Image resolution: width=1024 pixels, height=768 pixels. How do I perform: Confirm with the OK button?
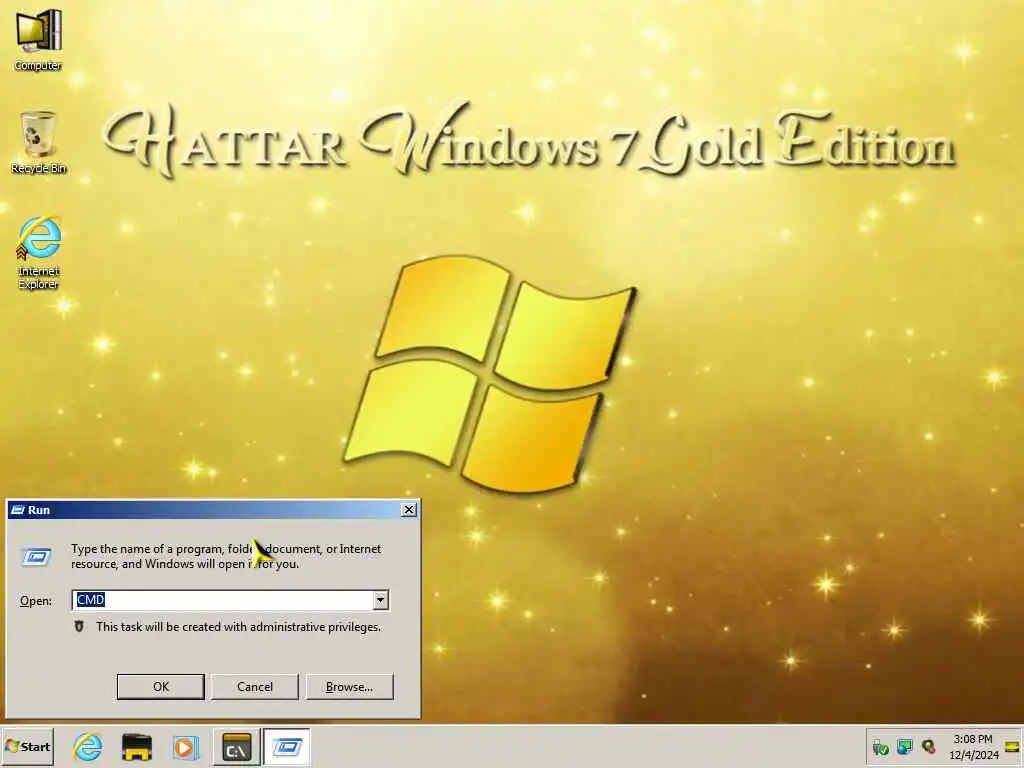pos(161,686)
